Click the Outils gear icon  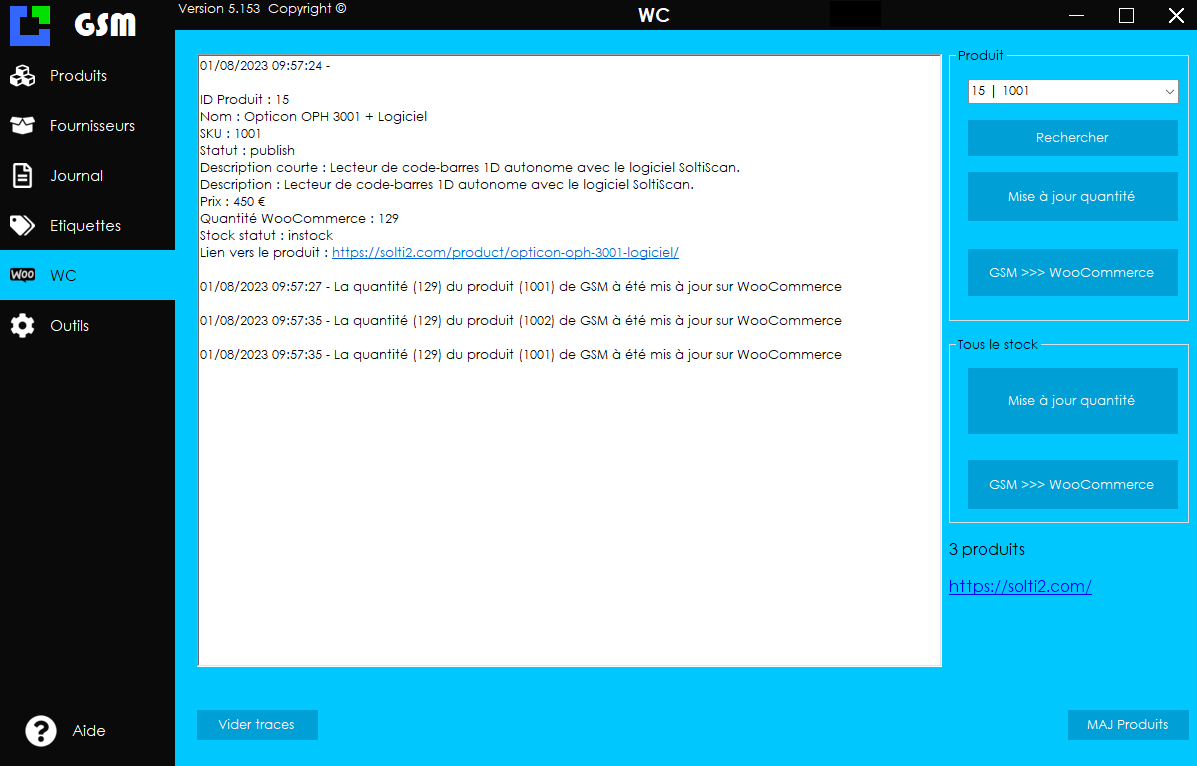point(22,325)
